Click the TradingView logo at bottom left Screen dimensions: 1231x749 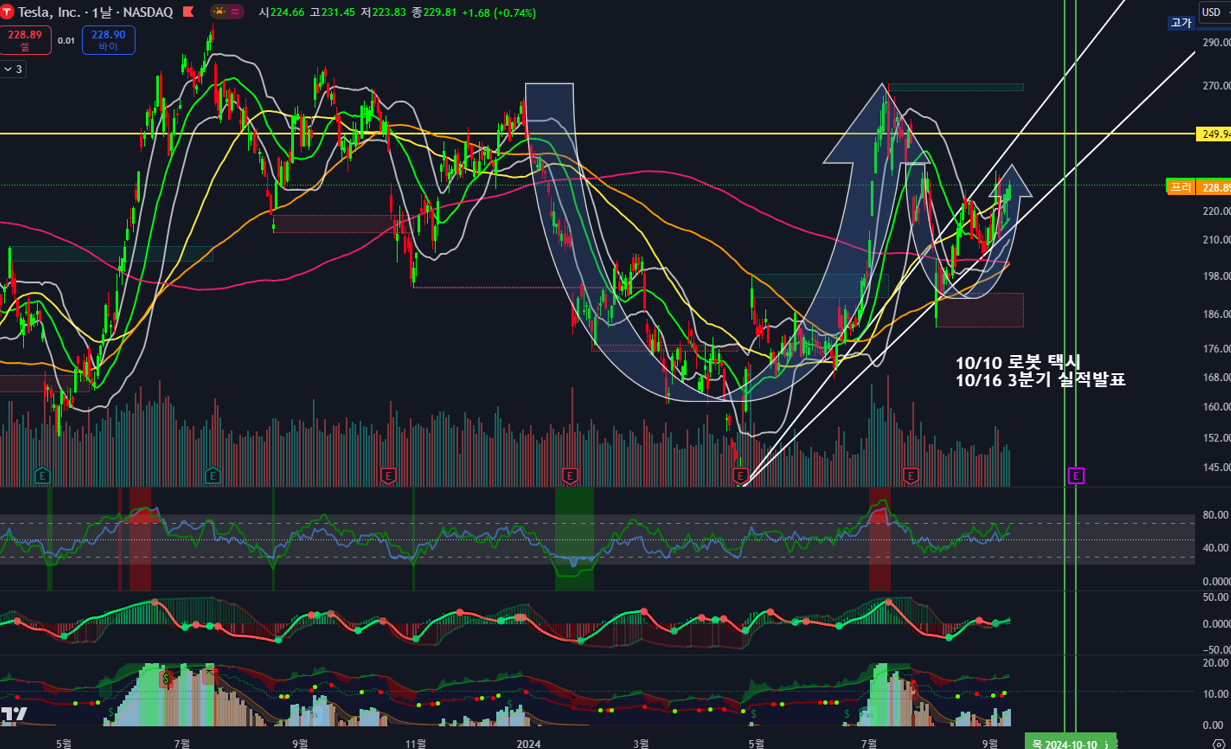click(x=14, y=713)
